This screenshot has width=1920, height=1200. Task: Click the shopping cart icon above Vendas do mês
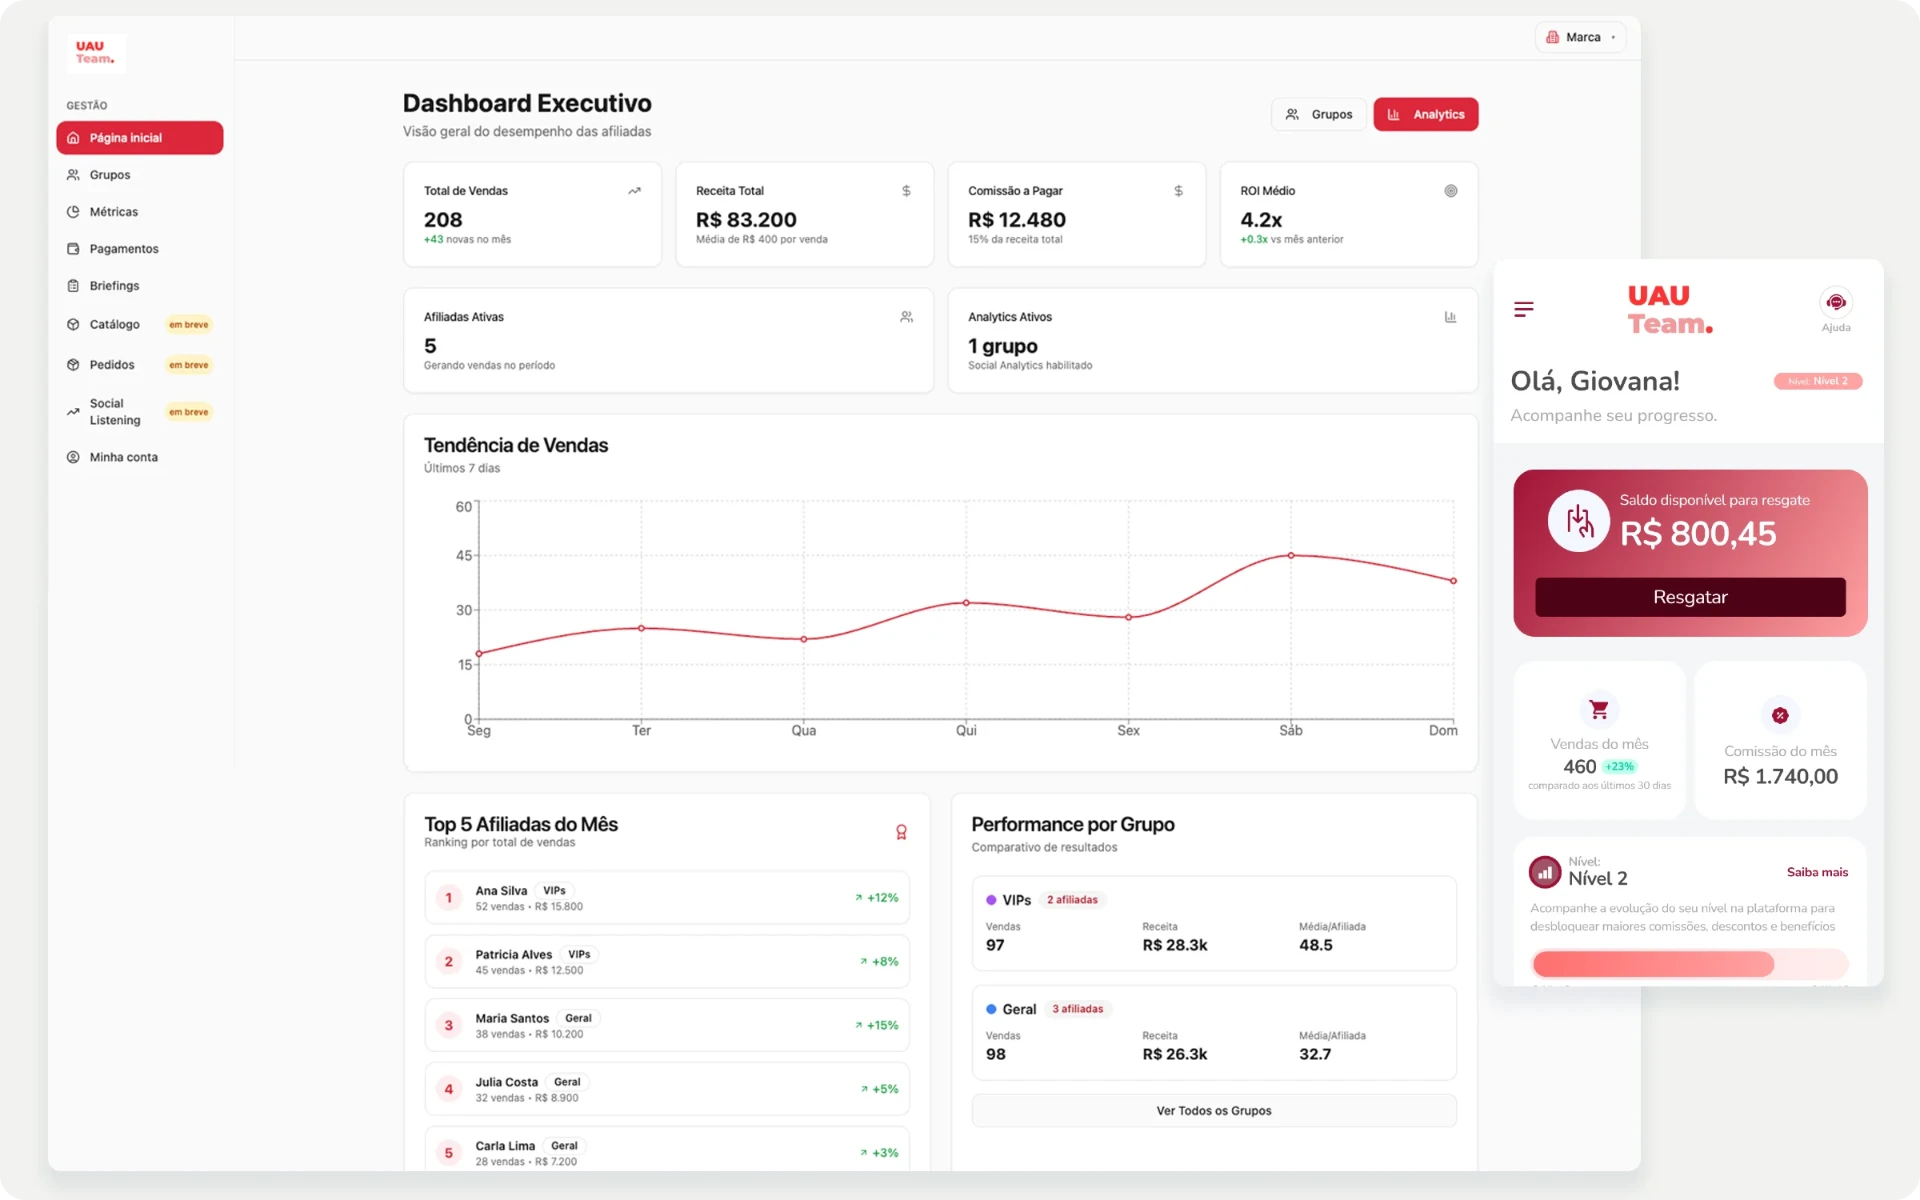pyautogui.click(x=1599, y=710)
